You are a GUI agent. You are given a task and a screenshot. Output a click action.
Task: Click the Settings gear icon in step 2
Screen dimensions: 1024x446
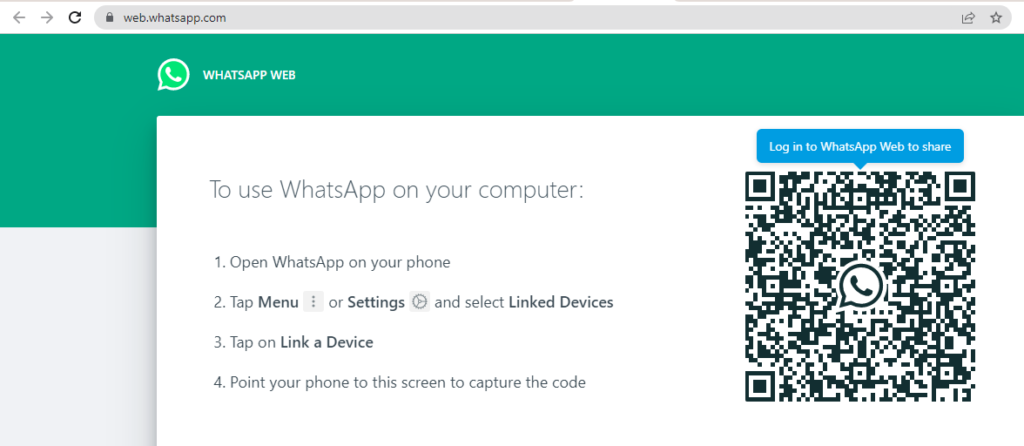(x=420, y=302)
